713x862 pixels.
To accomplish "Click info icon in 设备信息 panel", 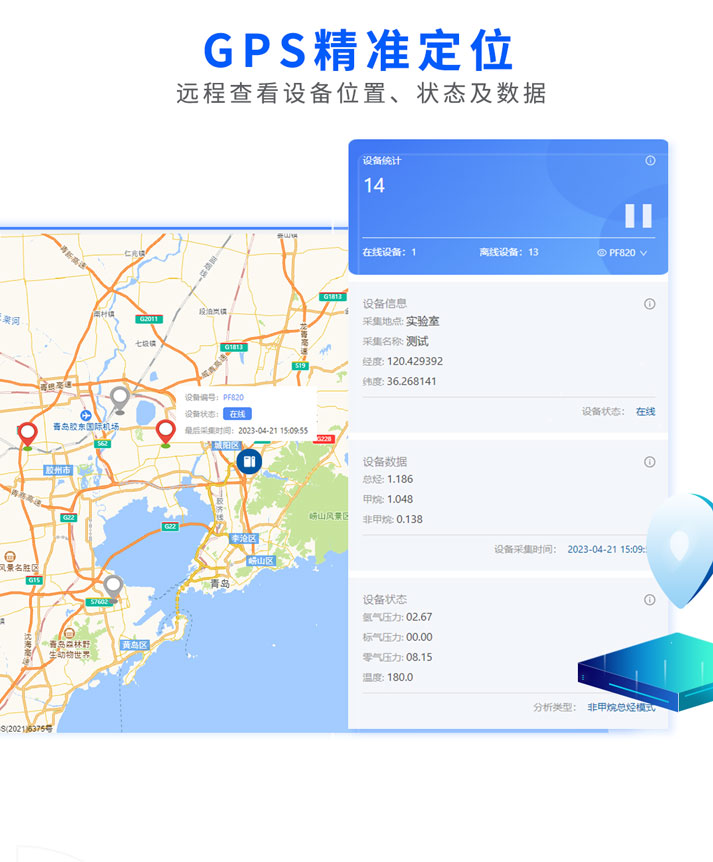I will 649,304.
